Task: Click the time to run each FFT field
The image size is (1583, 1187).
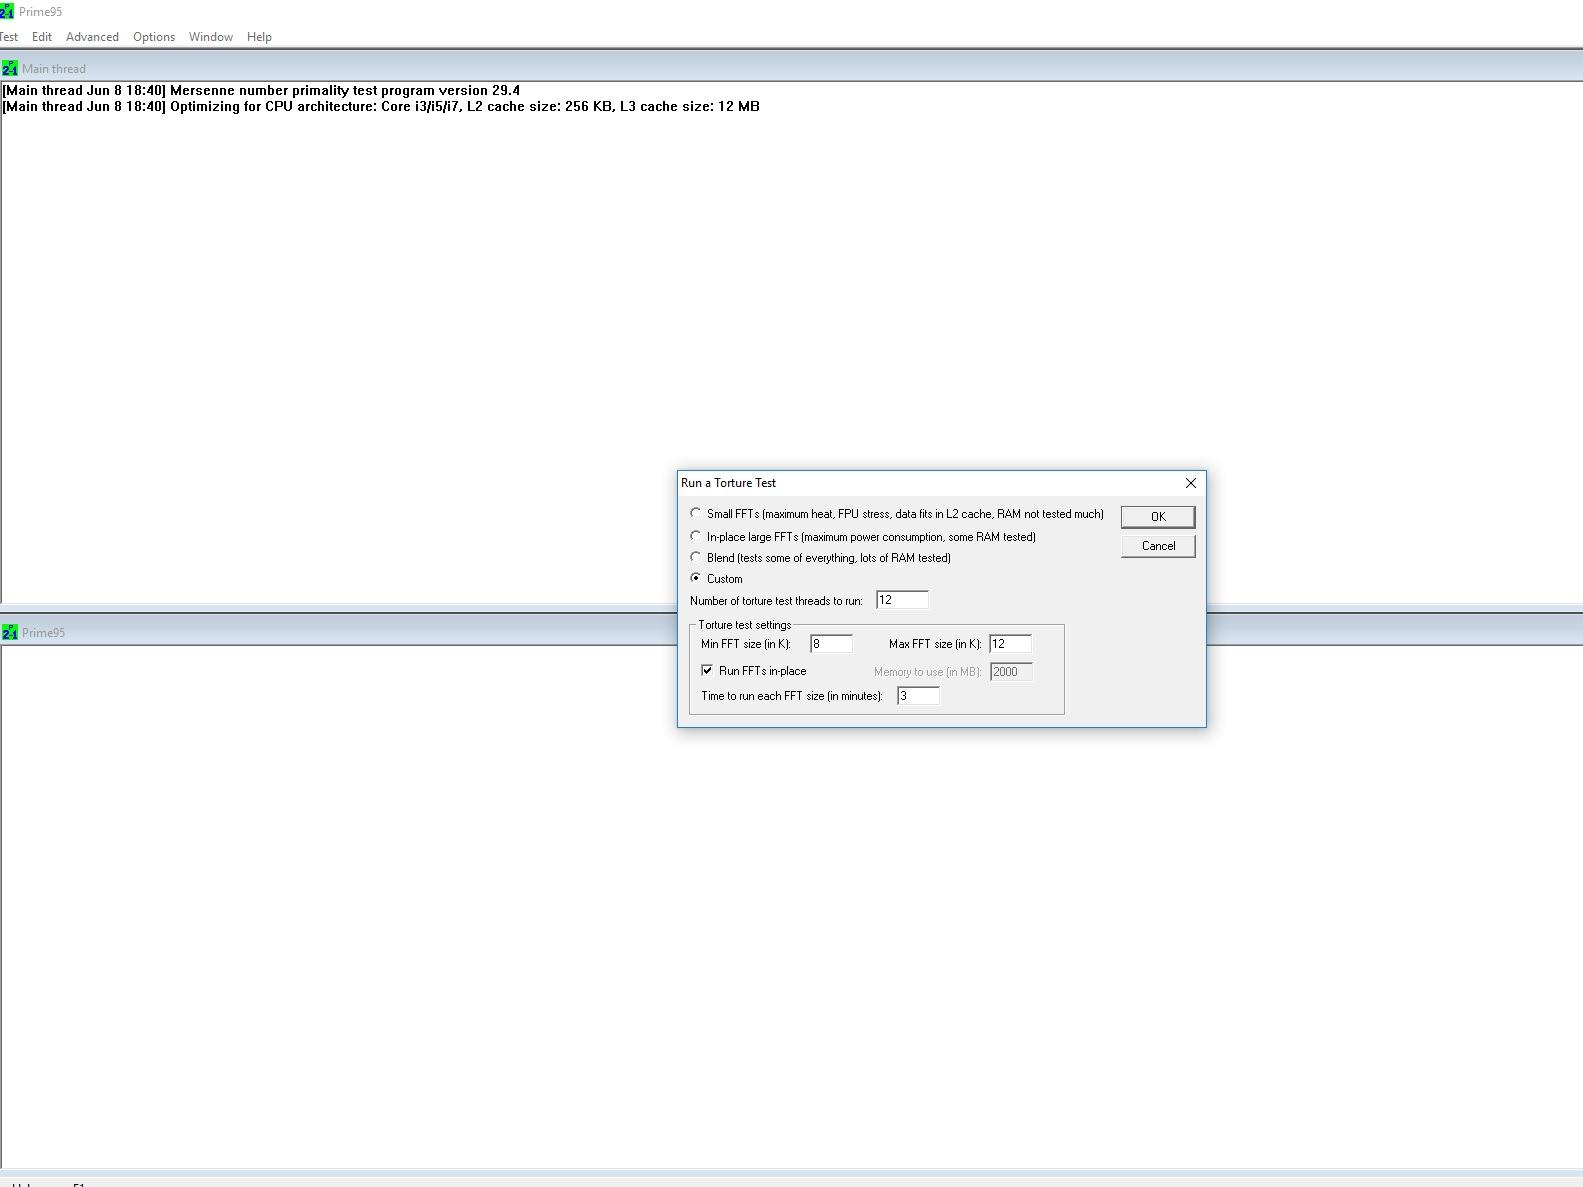Action: coord(918,696)
